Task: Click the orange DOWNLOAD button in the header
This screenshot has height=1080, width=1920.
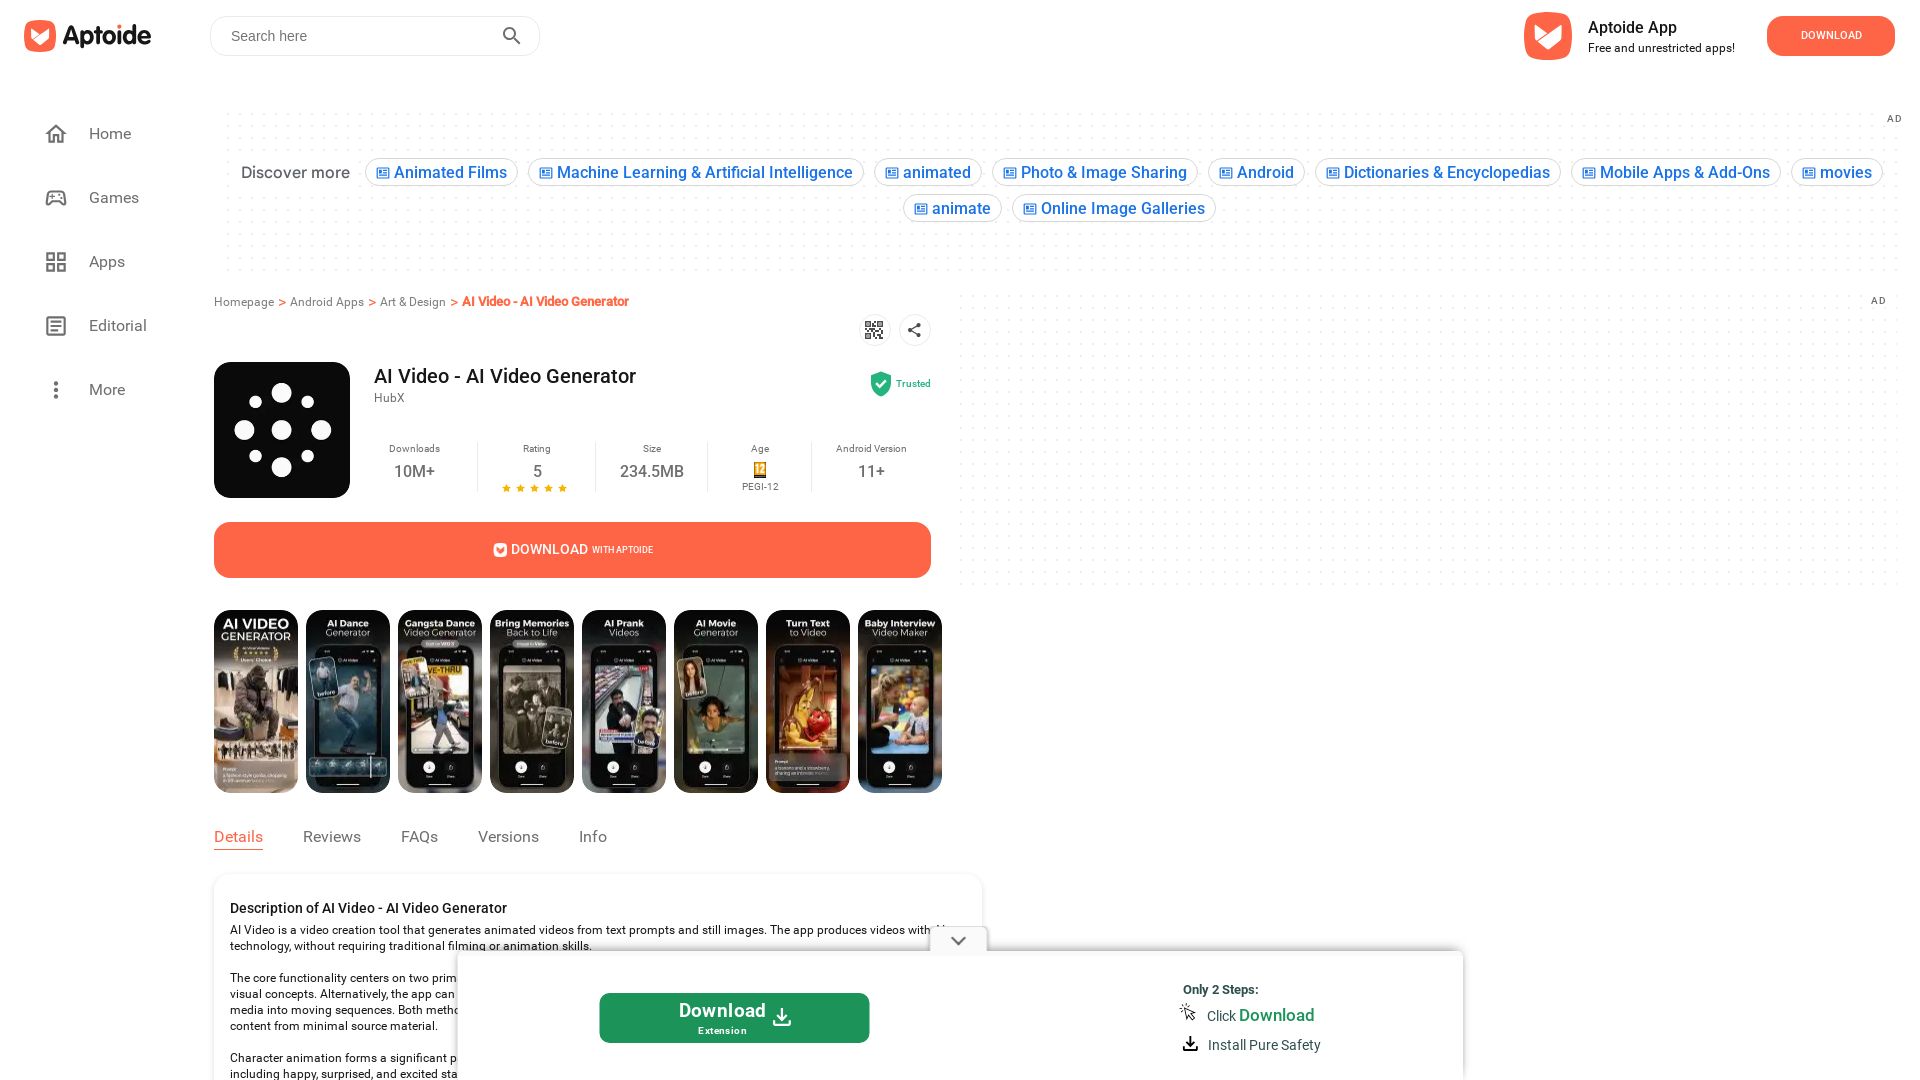Action: click(1831, 36)
